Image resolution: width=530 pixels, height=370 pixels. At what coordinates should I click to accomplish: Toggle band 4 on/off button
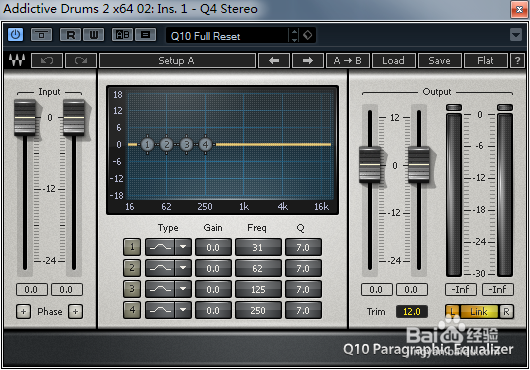coord(132,310)
